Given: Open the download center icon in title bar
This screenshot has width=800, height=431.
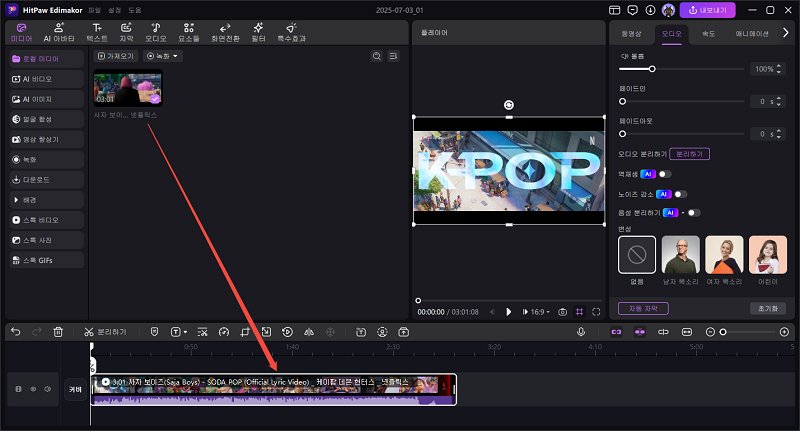Looking at the screenshot, I should point(650,10).
